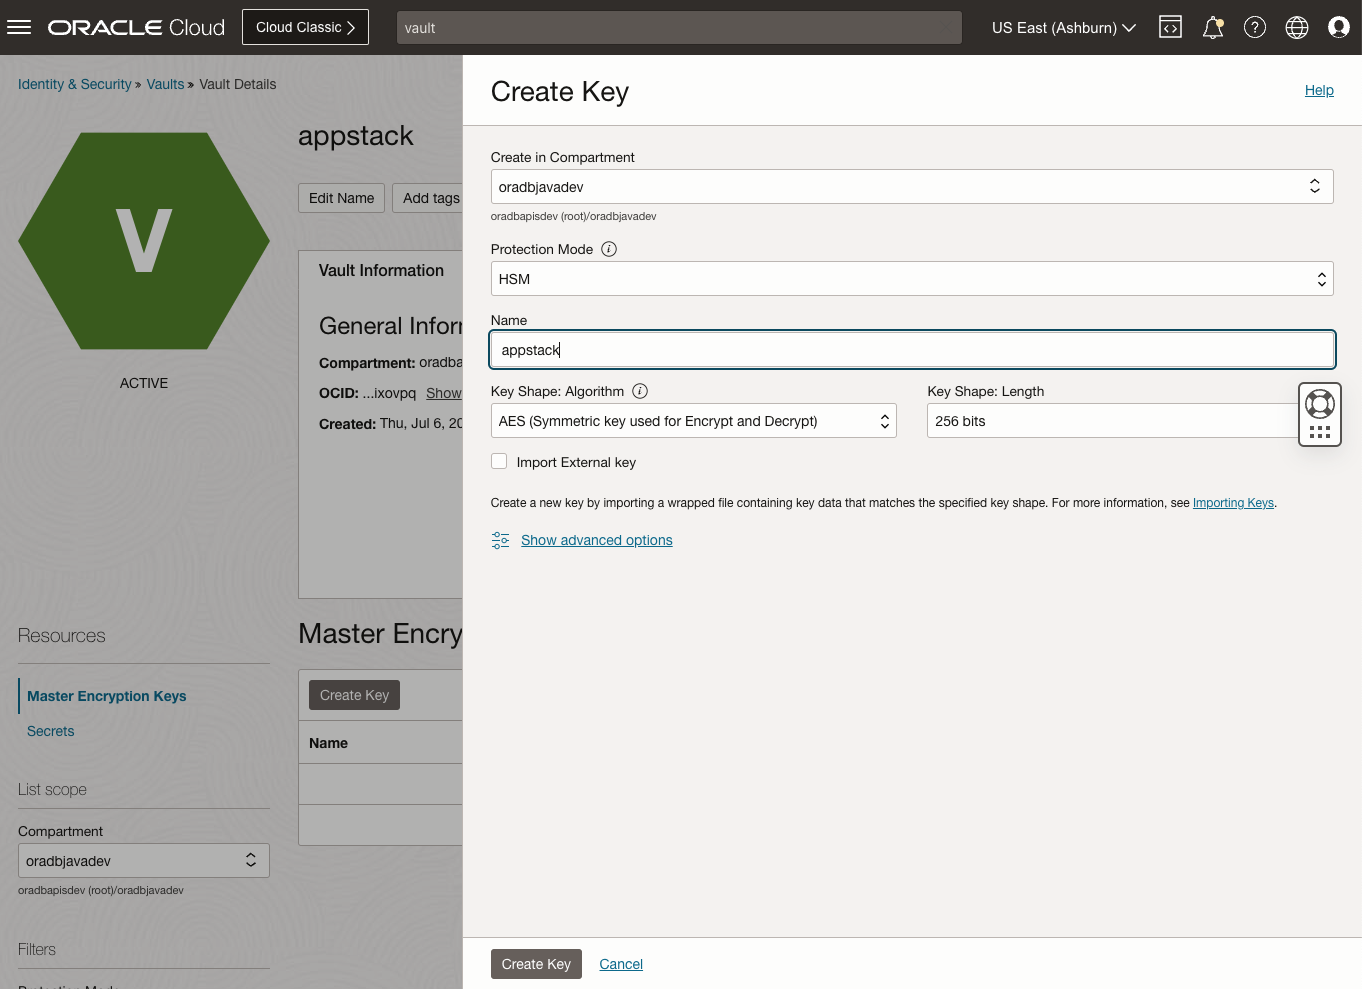Open Cloud Shell developer tools icon
This screenshot has height=989, width=1362.
1170,27
